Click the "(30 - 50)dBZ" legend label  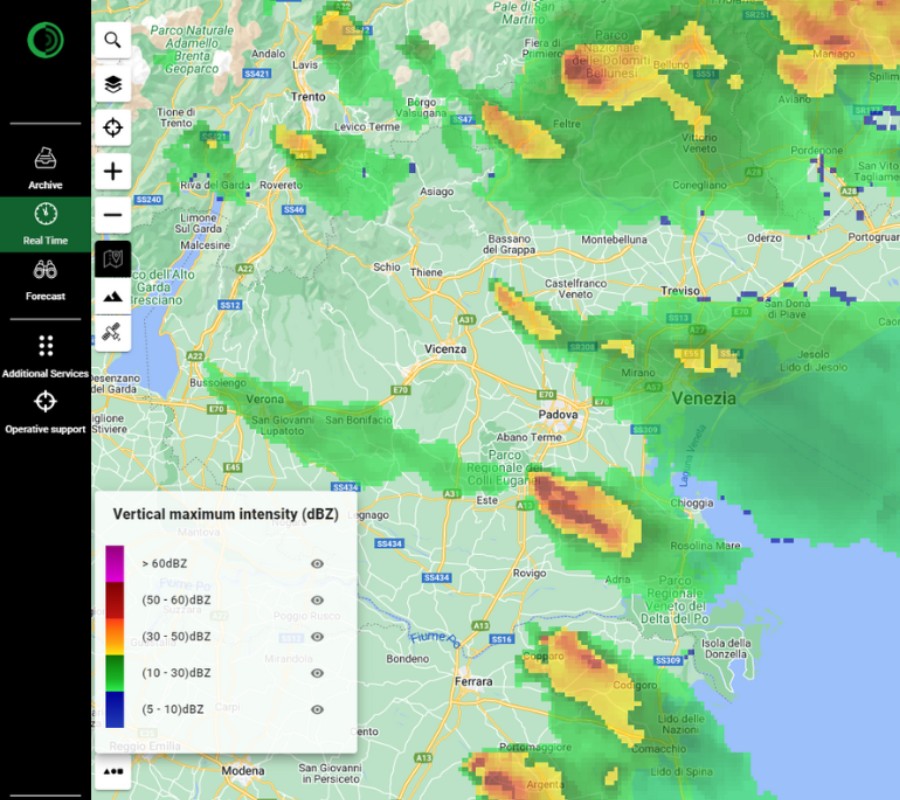click(x=176, y=636)
